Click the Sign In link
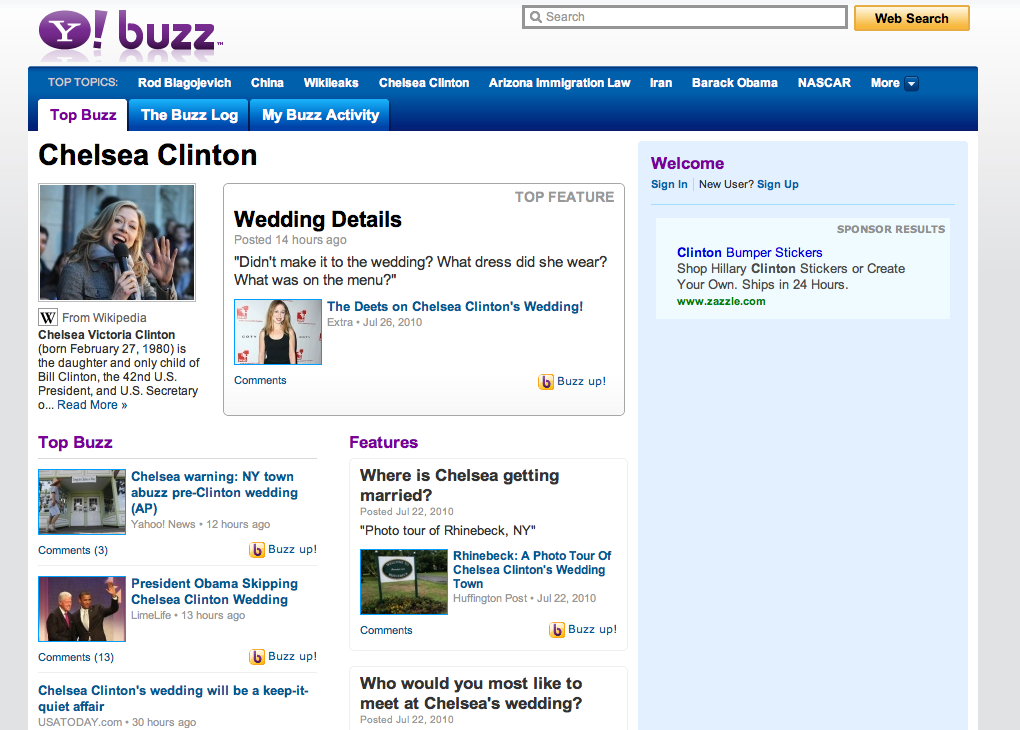The width and height of the screenshot is (1020, 730). 669,184
